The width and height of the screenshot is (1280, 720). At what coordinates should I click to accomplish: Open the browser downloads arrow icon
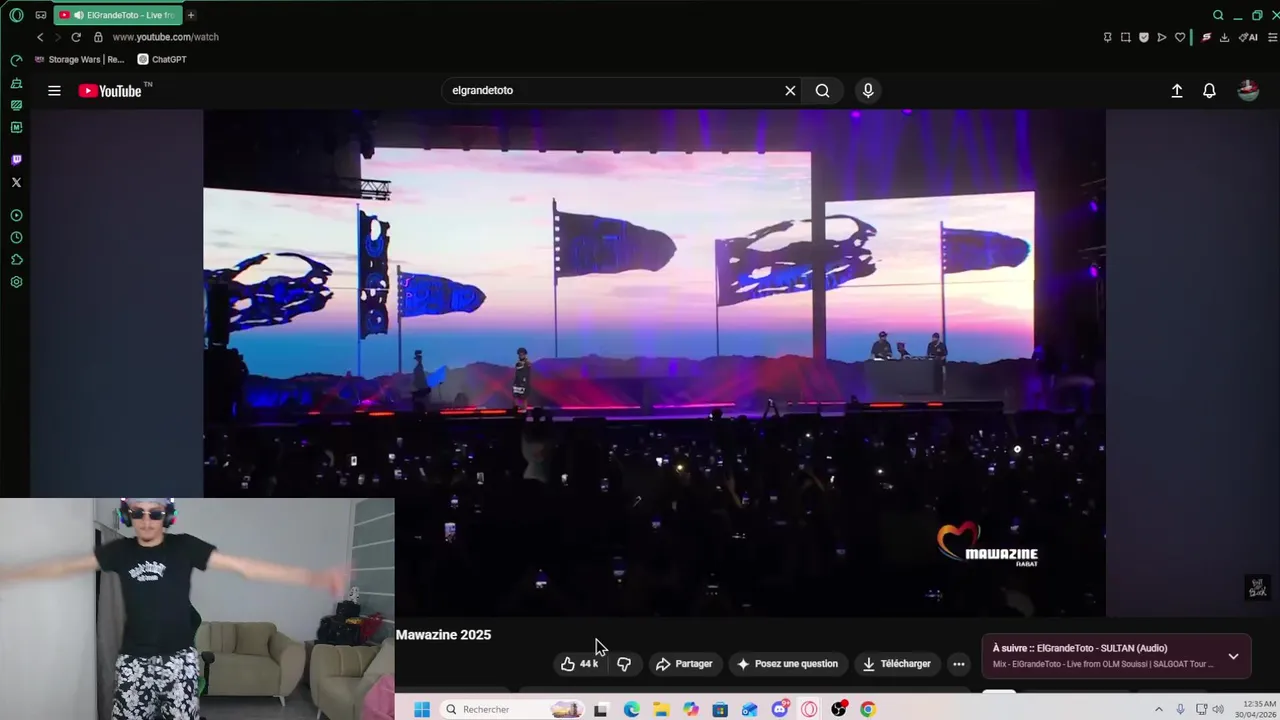click(x=1224, y=37)
